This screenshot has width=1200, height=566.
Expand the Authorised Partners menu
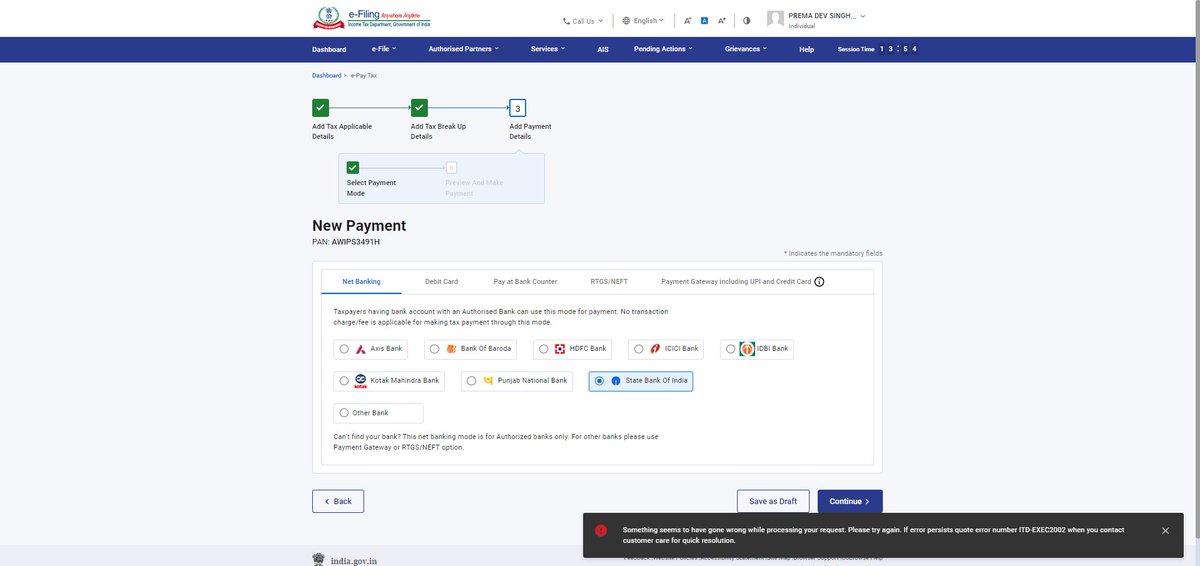[x=463, y=49]
